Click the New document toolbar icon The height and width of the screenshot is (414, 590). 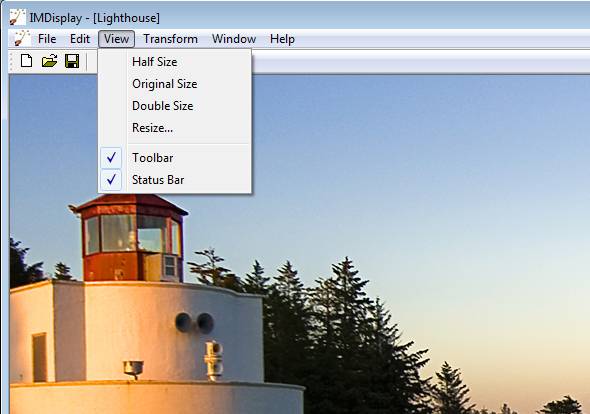[26, 61]
